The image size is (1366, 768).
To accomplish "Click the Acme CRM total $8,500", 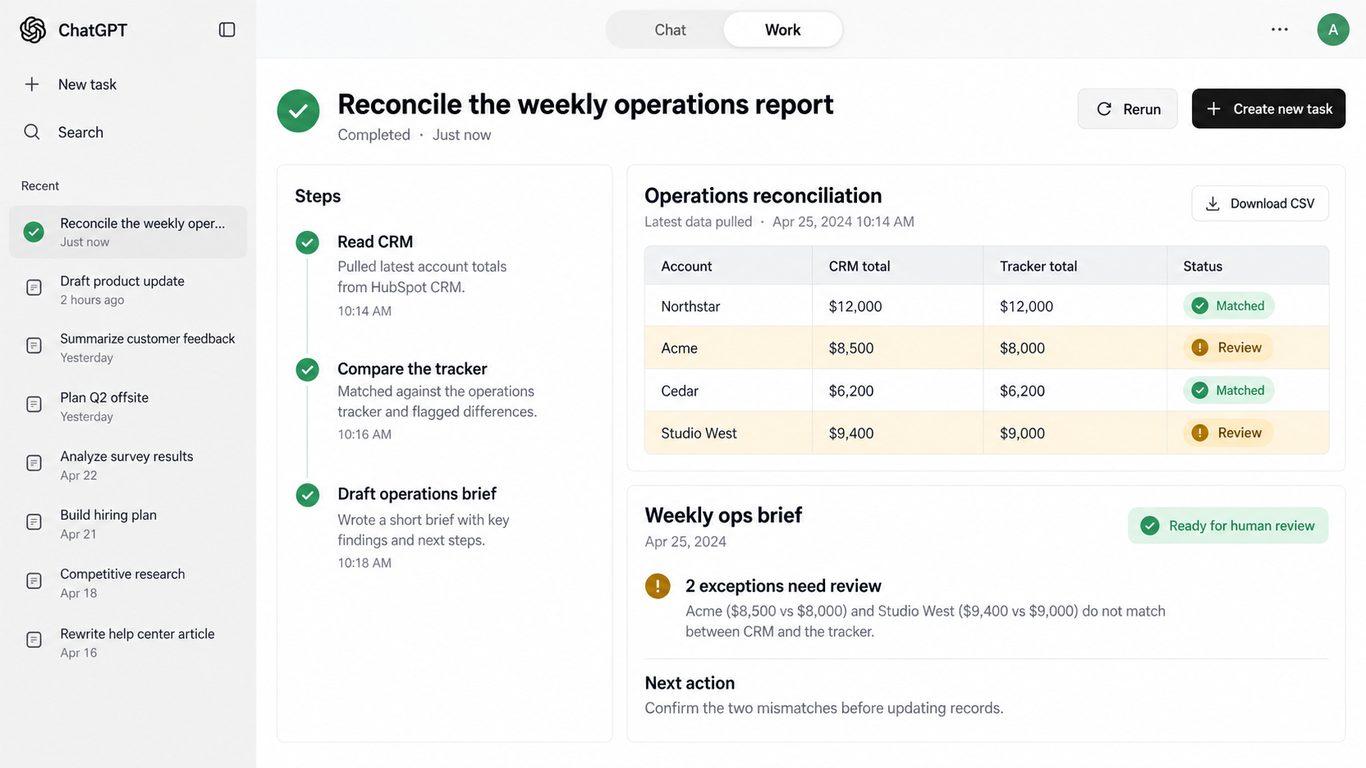I will pos(851,348).
